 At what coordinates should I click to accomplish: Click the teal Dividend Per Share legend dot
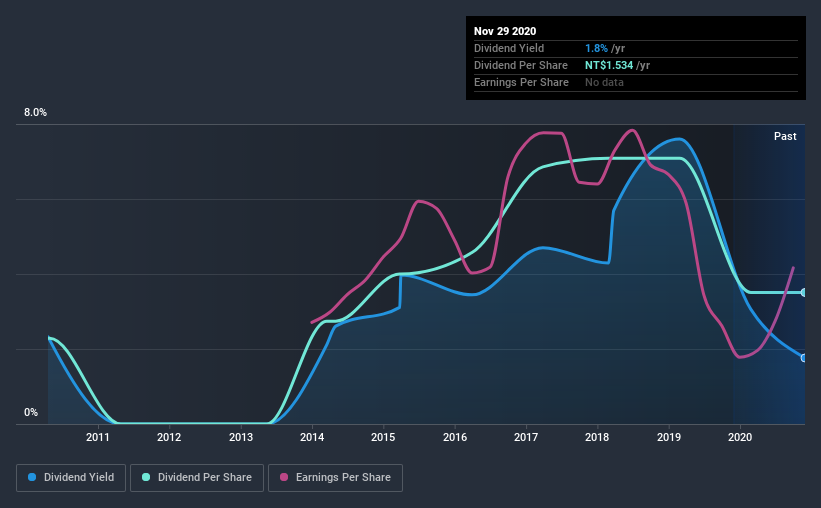(146, 477)
